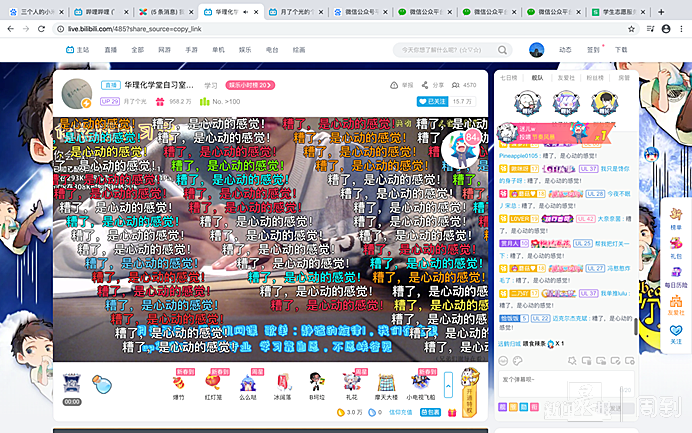The width and height of the screenshot is (692, 433).
Task: Open the user avatar in the header
Action: 537,50
